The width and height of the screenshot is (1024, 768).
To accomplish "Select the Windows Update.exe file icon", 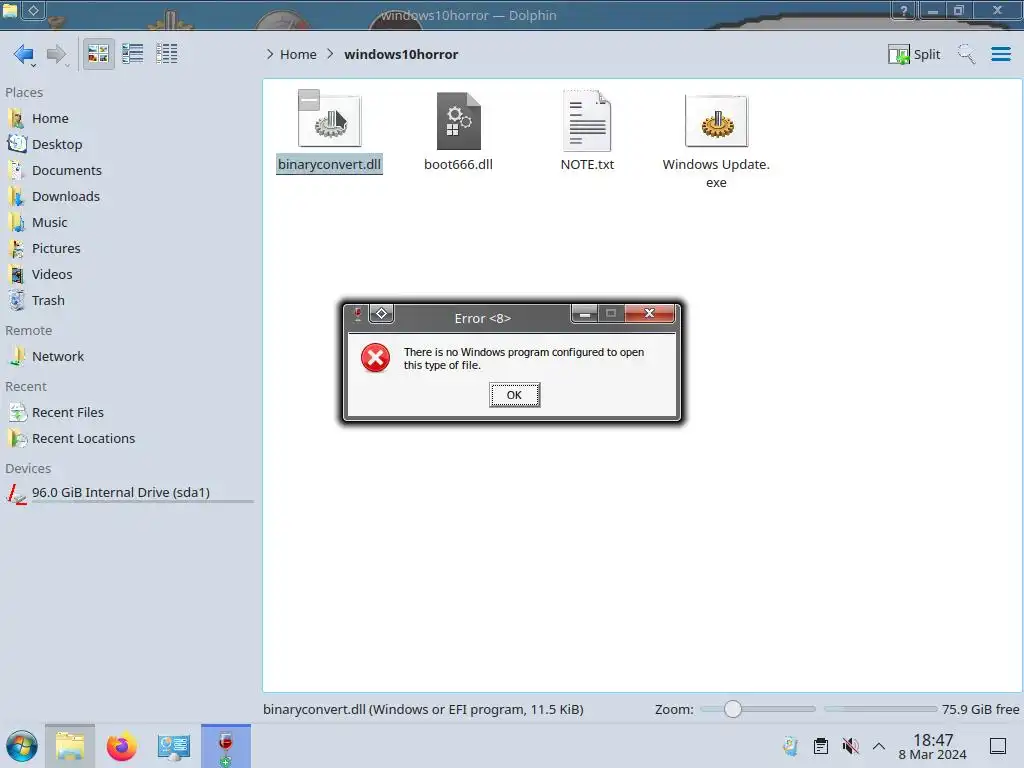I will coord(716,121).
